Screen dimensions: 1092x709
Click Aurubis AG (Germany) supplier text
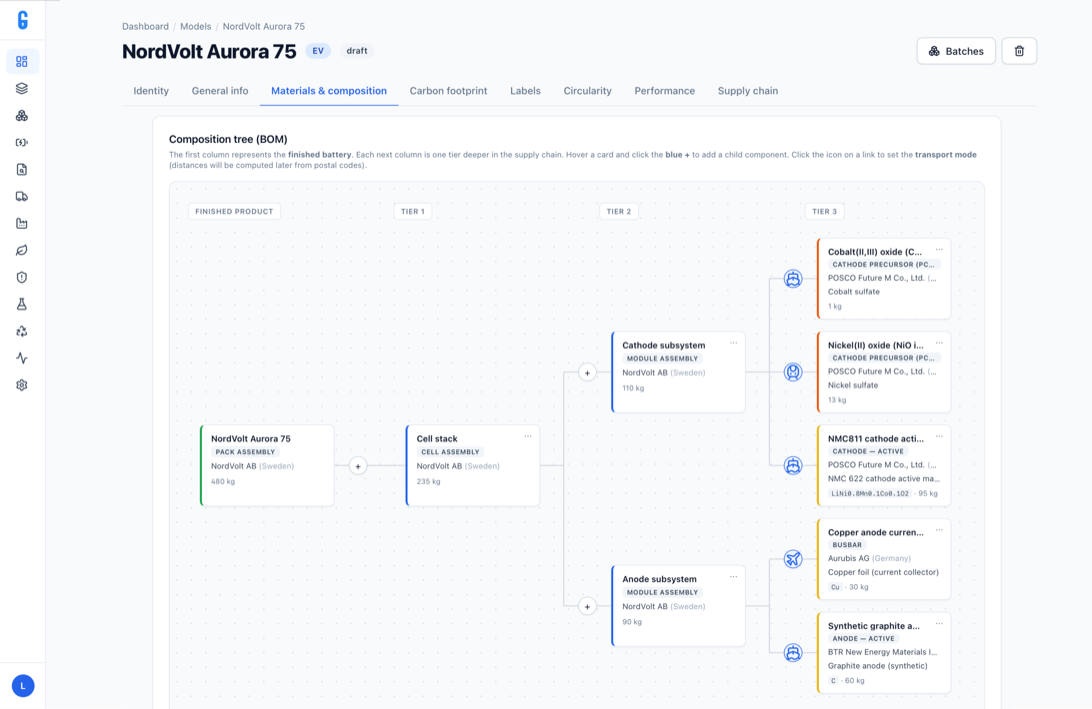(869, 559)
